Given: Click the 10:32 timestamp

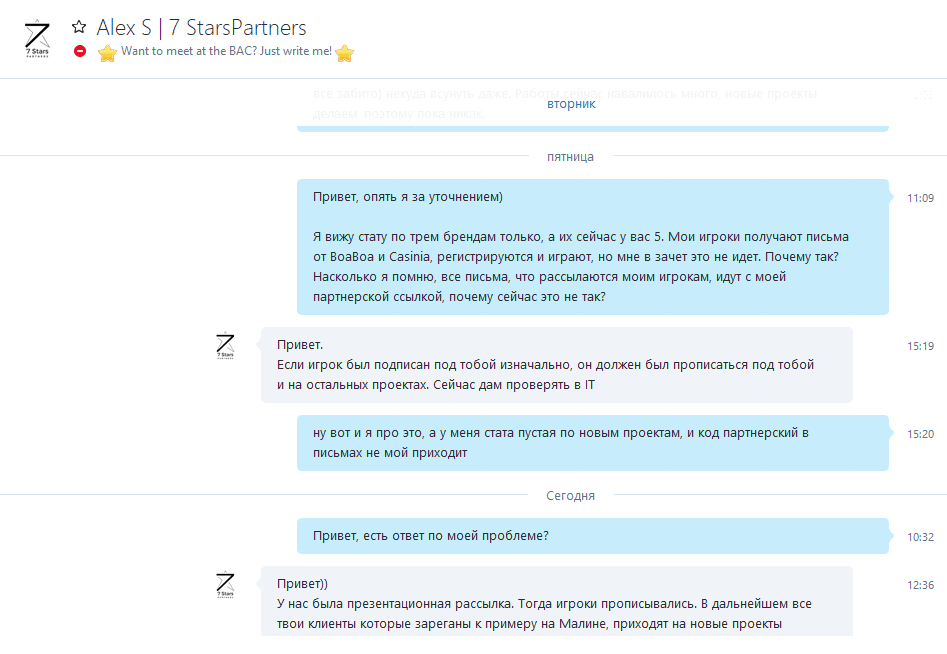Looking at the screenshot, I should pos(920,537).
